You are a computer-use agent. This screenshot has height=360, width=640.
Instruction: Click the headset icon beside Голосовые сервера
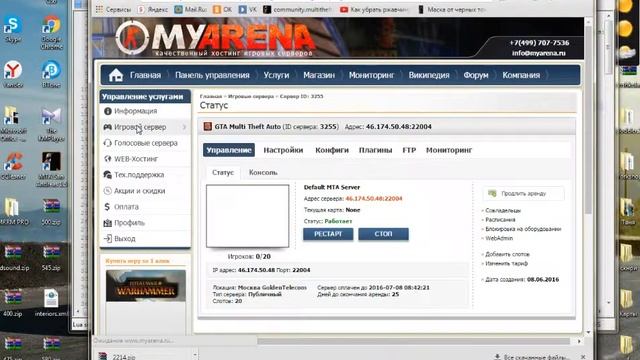click(x=108, y=143)
